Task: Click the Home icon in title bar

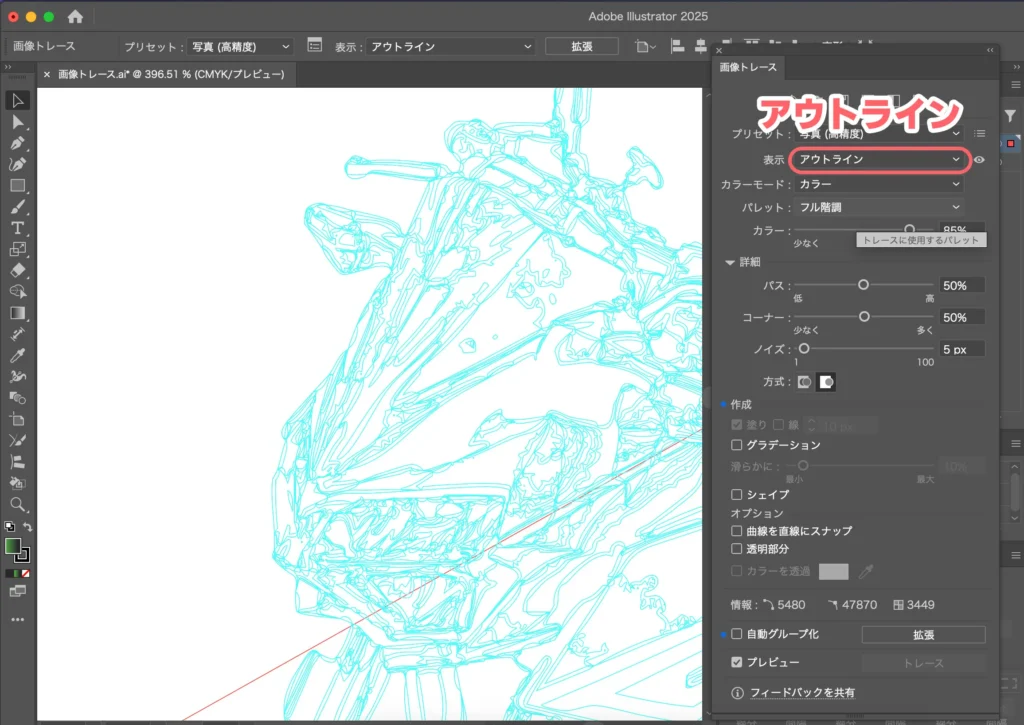Action: coord(75,17)
